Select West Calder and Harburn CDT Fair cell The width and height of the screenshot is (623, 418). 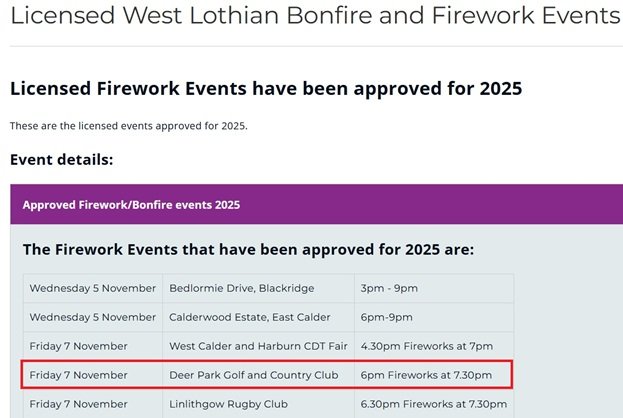[257, 346]
